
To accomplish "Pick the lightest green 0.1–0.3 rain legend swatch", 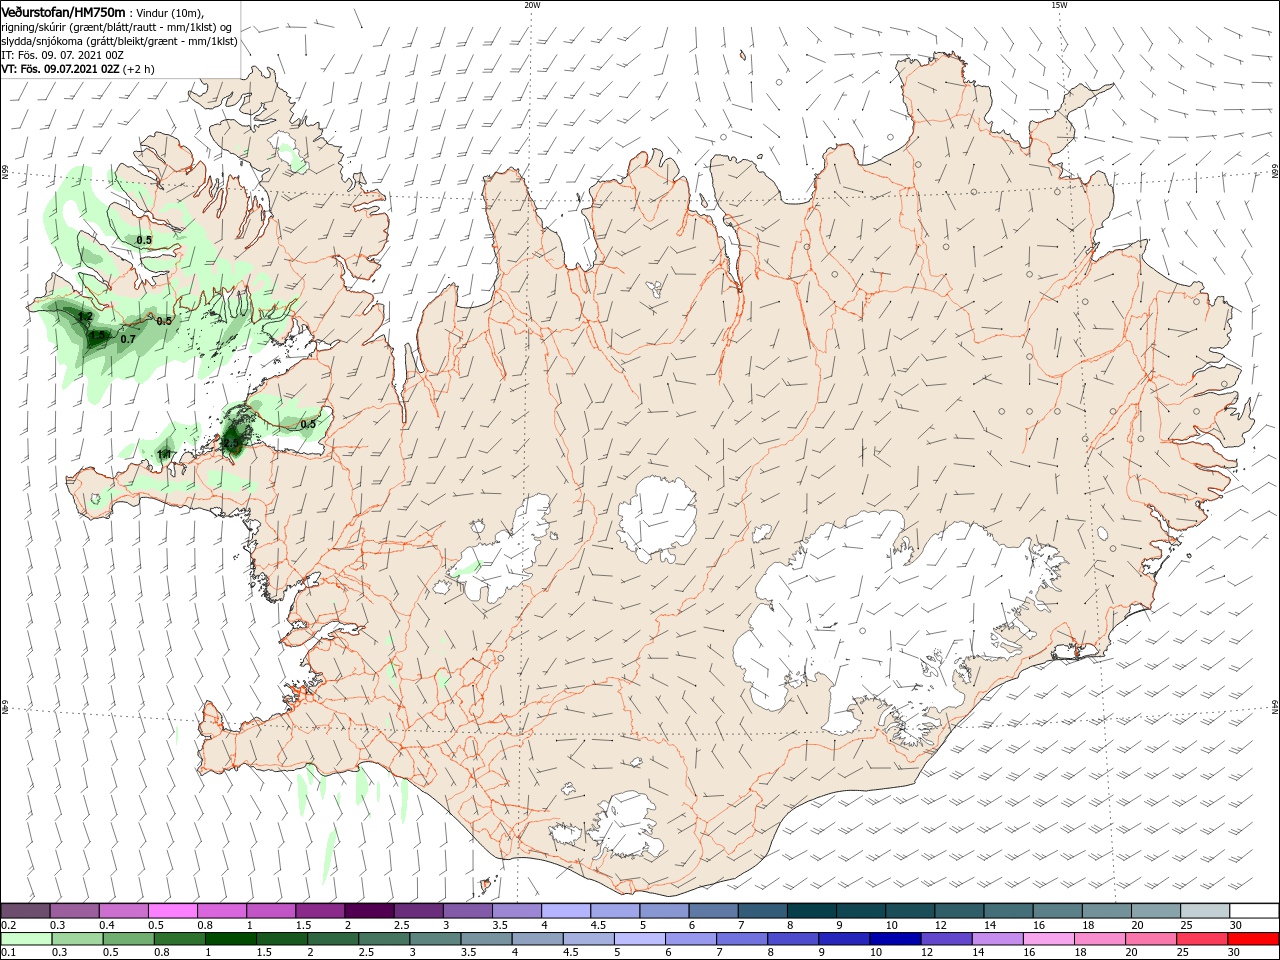I will pos(27,939).
